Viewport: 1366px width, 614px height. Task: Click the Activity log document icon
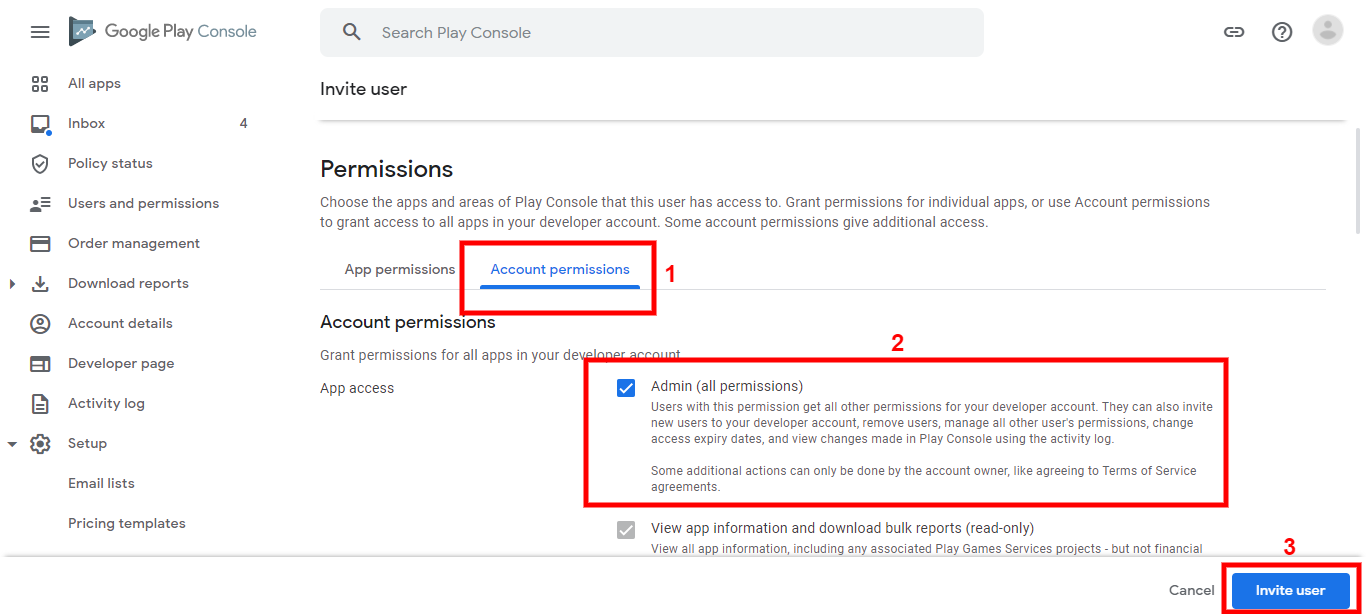point(40,404)
